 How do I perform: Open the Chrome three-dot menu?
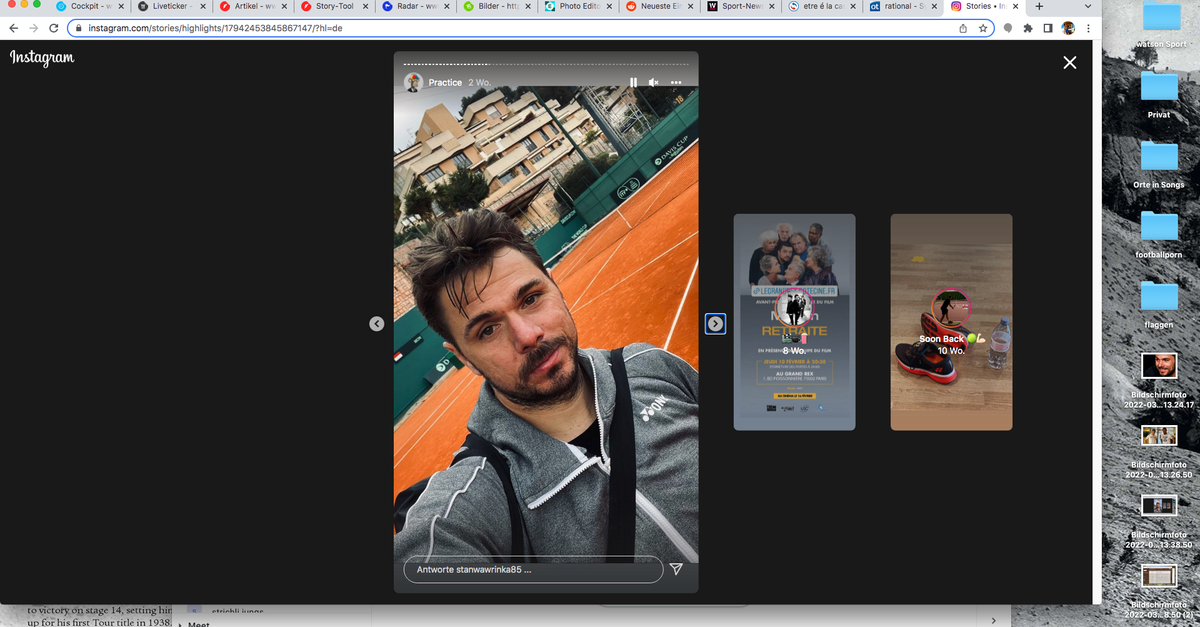1089,28
